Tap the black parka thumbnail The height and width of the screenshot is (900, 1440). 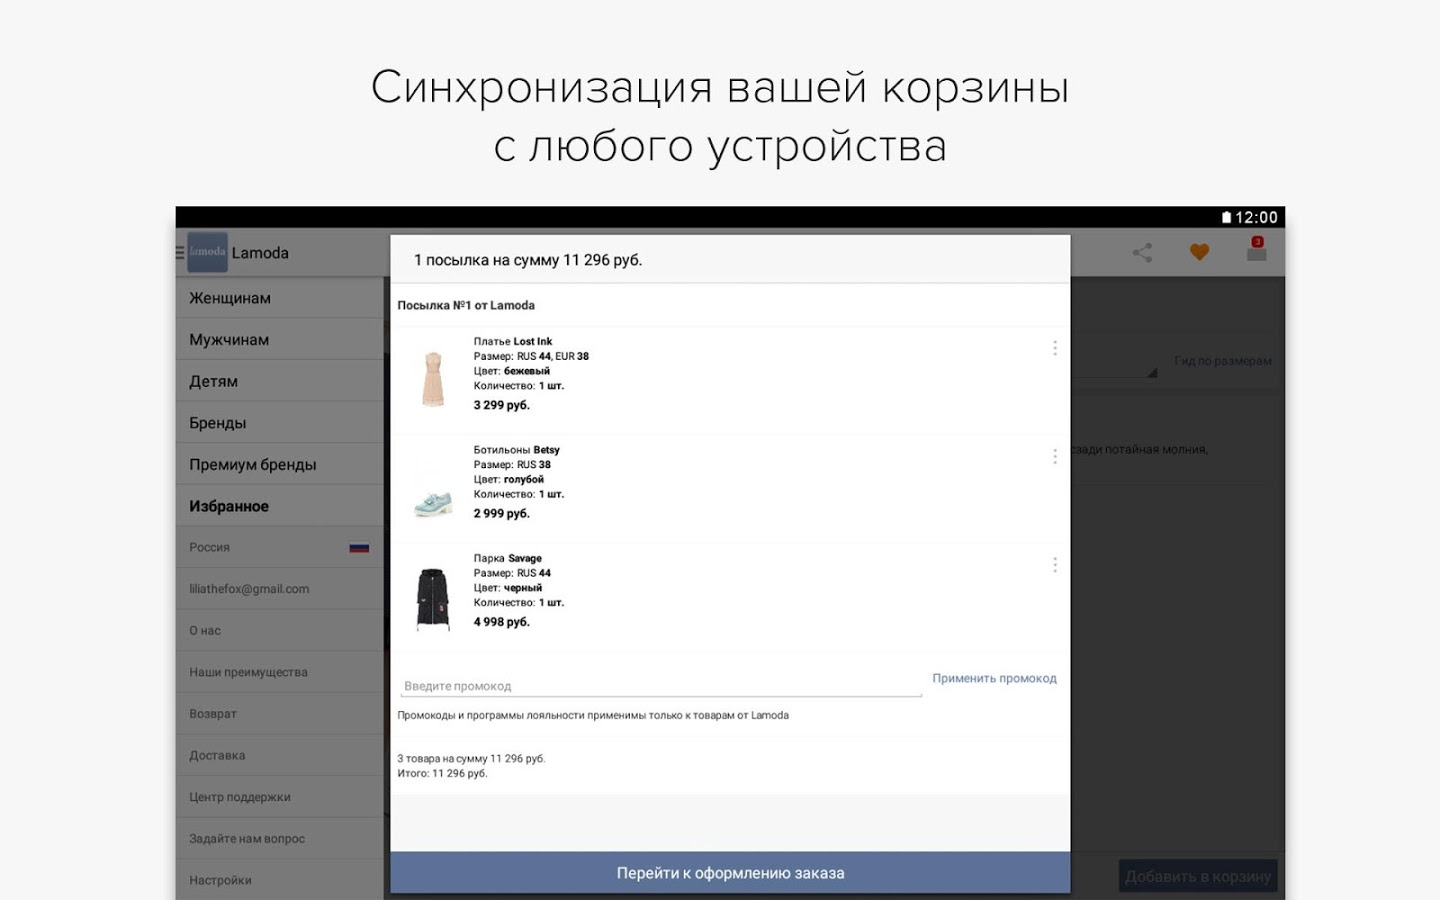433,599
